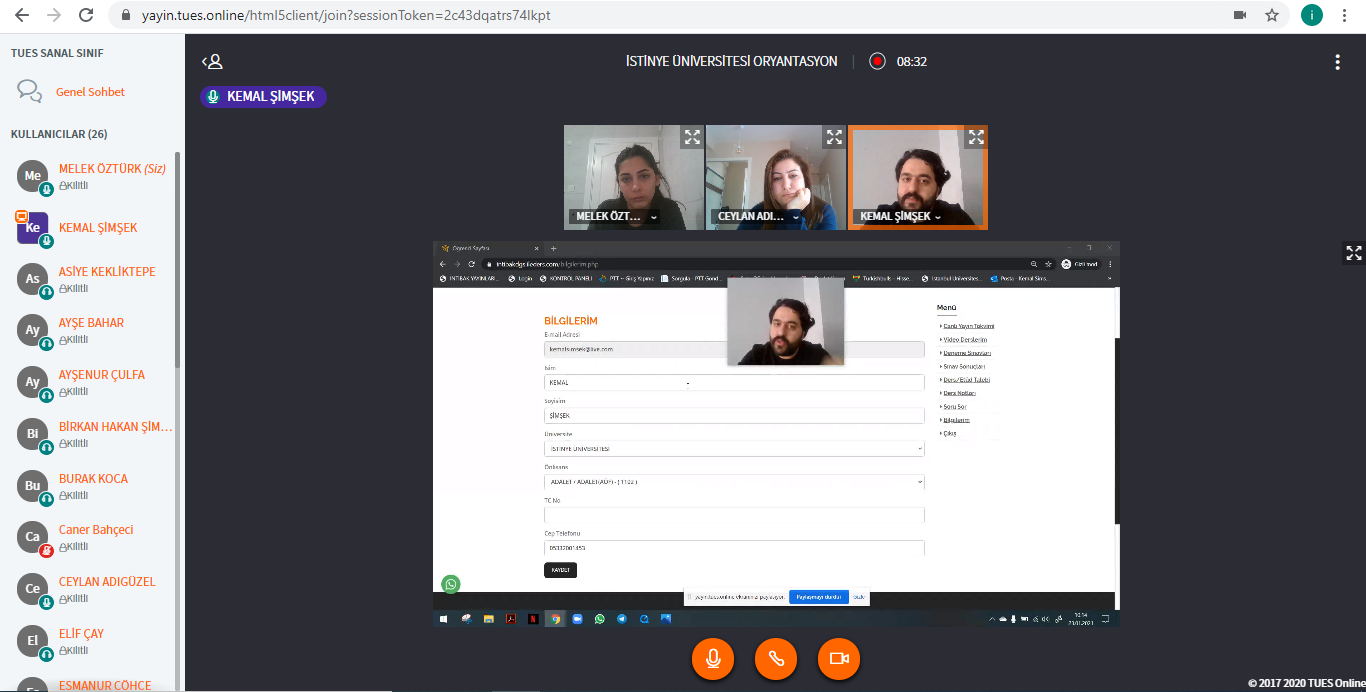Viewport: 1366px width, 692px height.
Task: Click user AYŞE BAHAR in list
Action: coord(91,323)
